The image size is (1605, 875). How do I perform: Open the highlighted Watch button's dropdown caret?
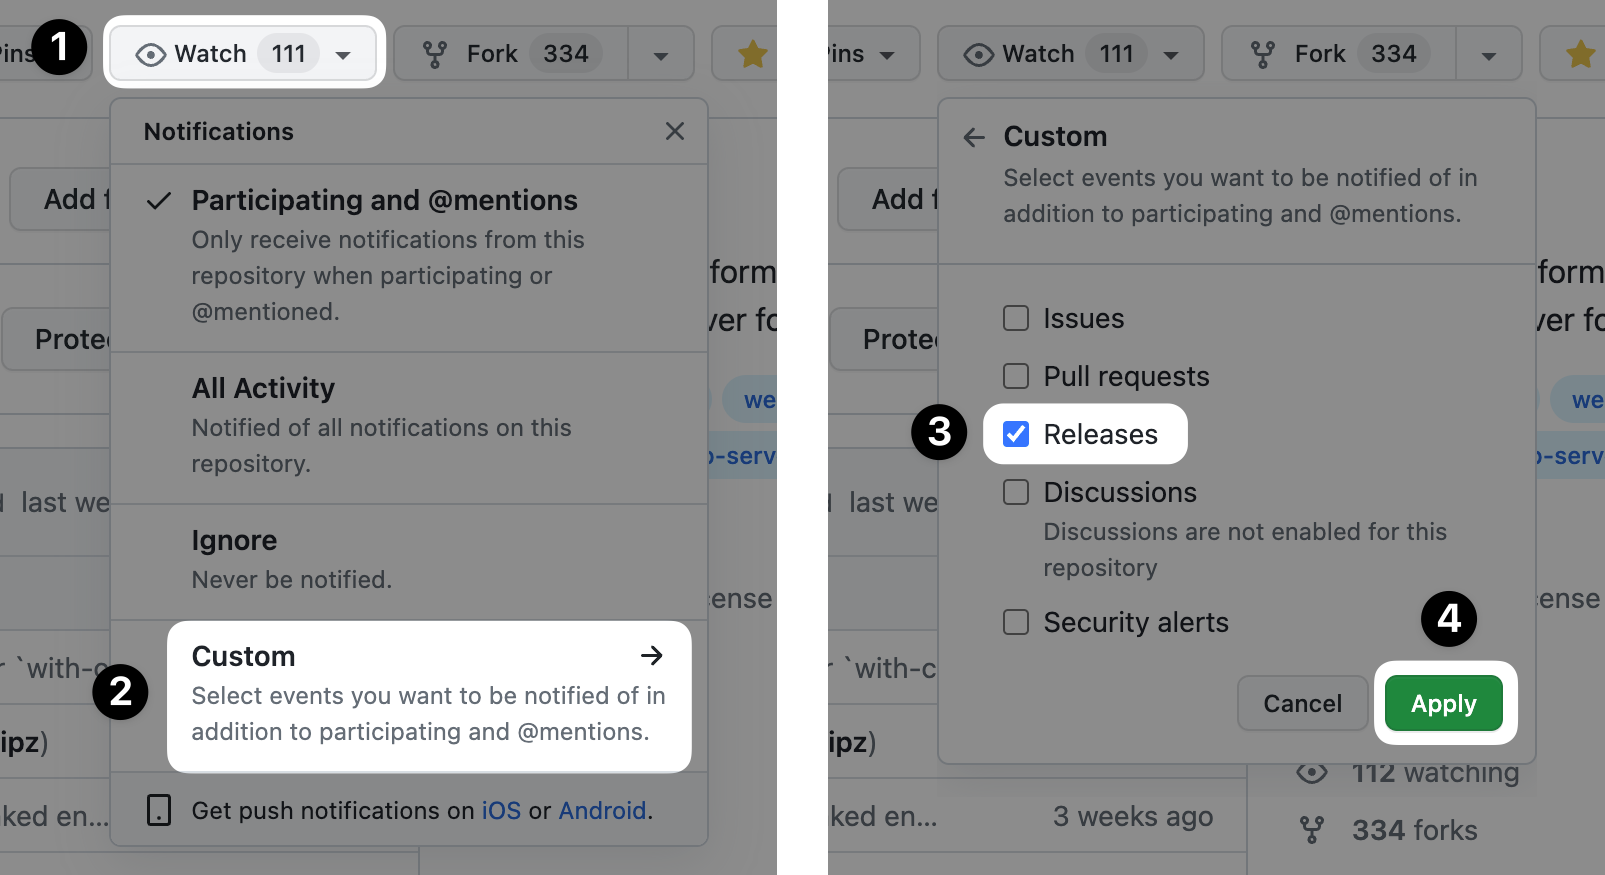pyautogui.click(x=343, y=55)
